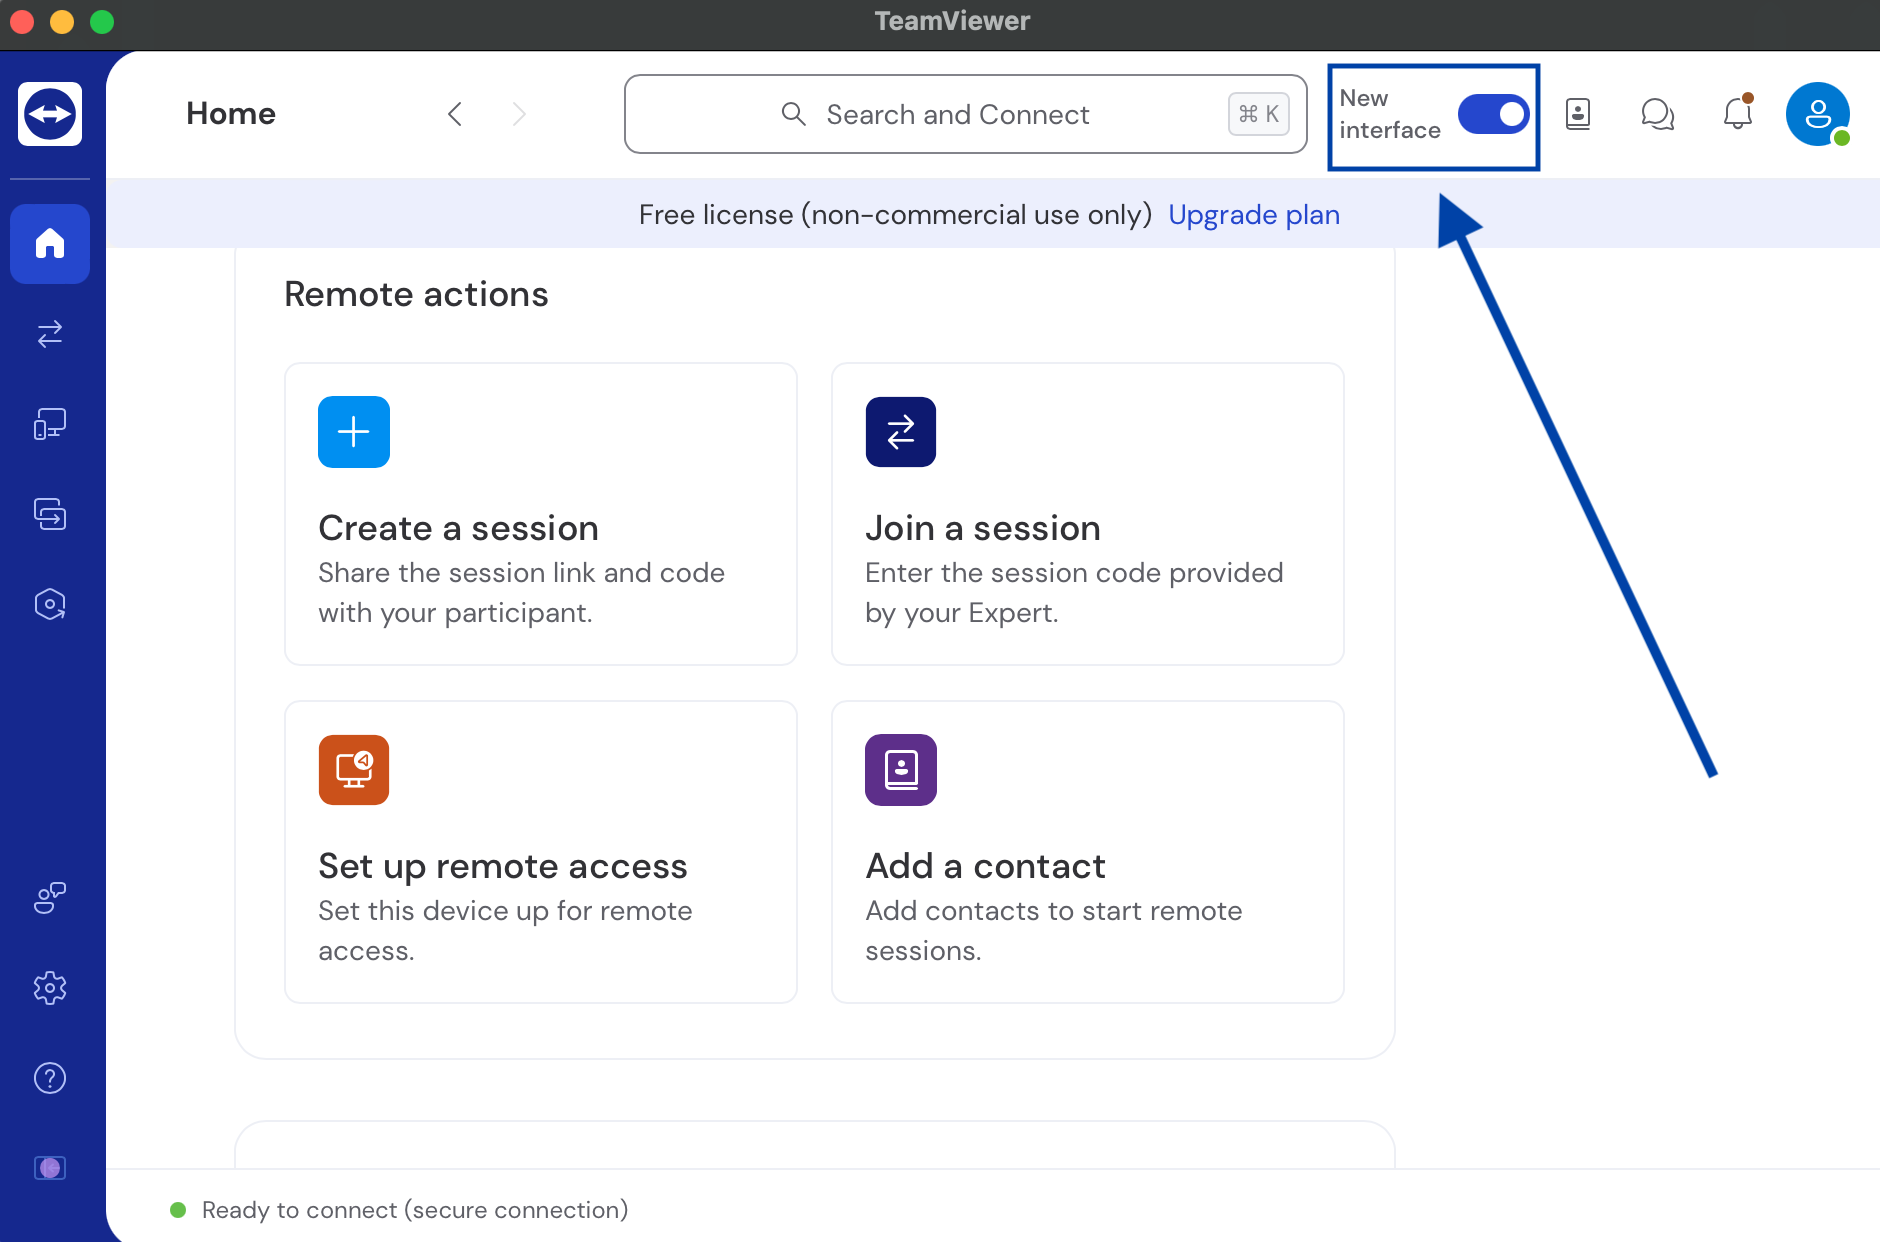
Task: Open the chat bubbles icon
Action: 1658,114
